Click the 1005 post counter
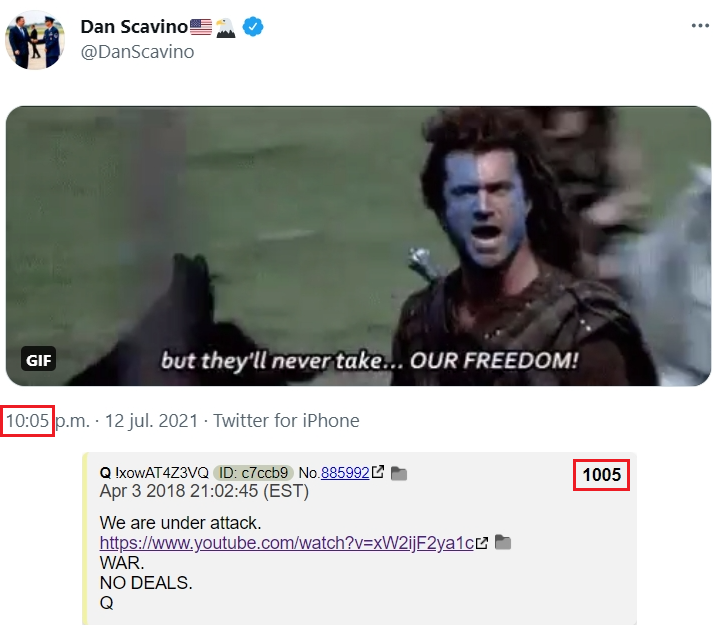The height and width of the screenshot is (630, 716). pyautogui.click(x=601, y=475)
